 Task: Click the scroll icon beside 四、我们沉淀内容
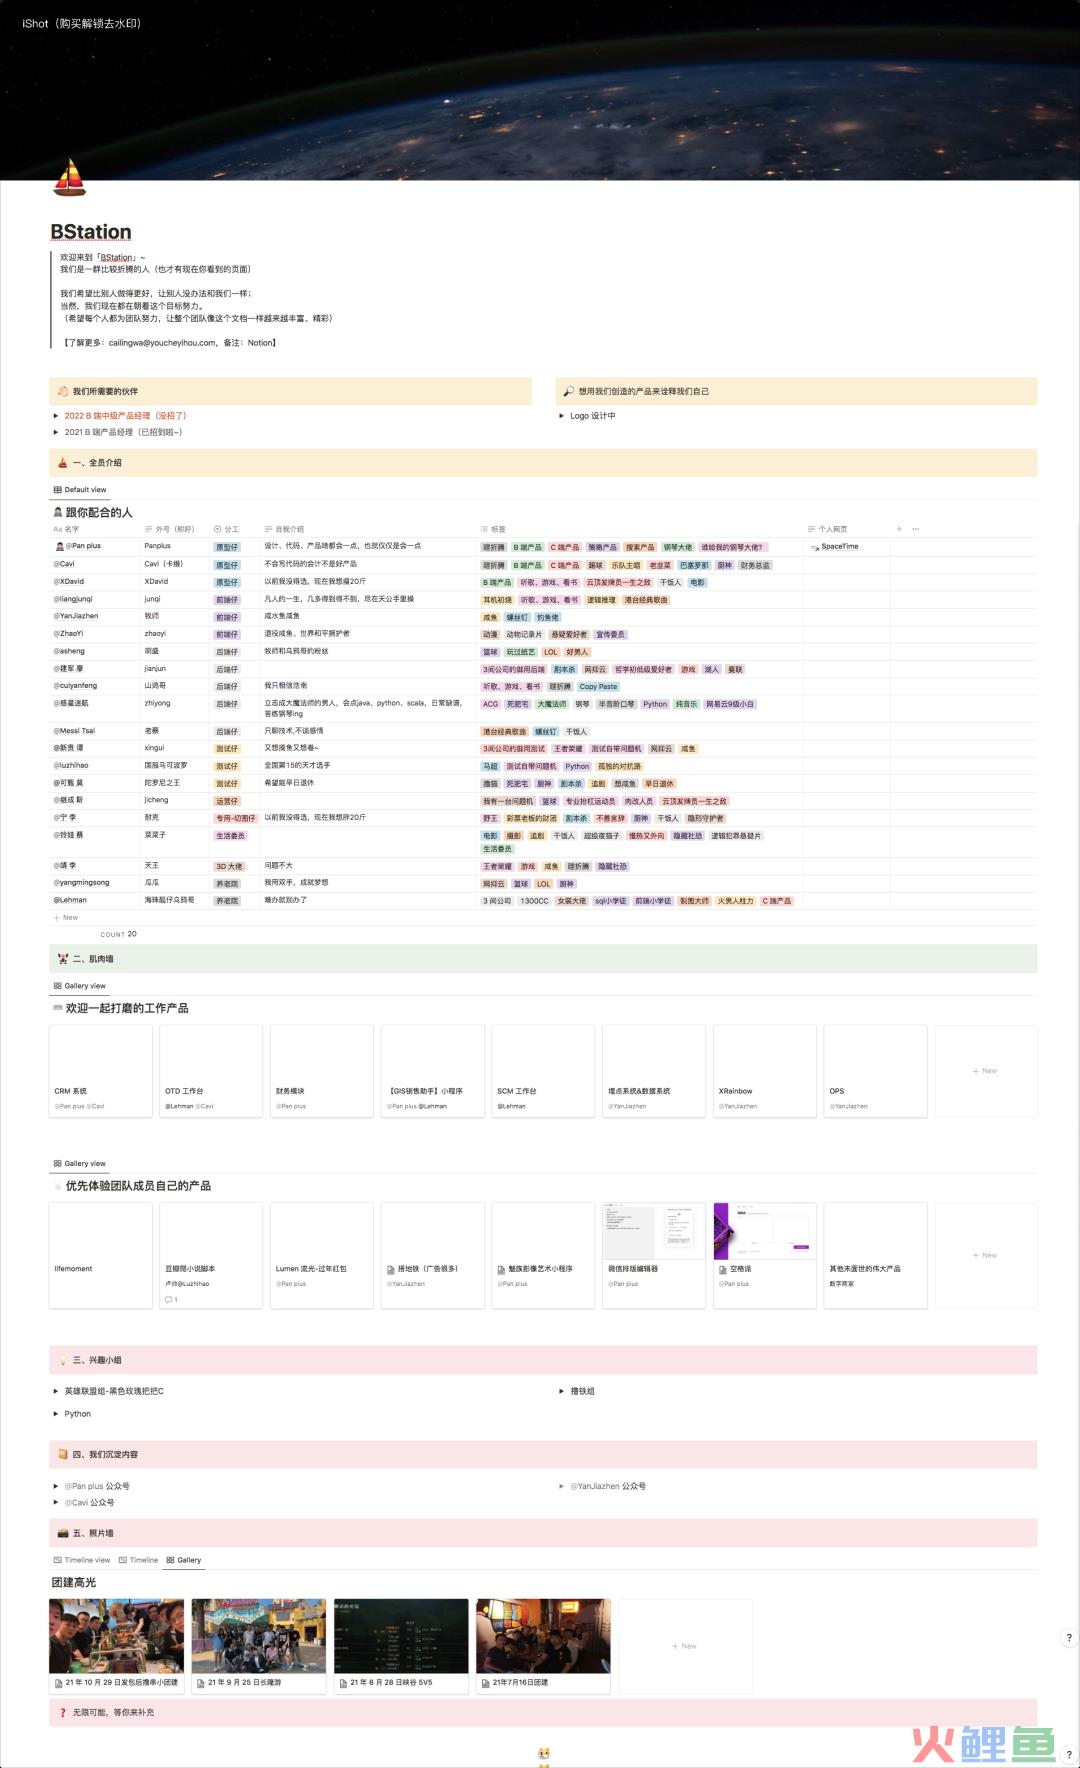[63, 1454]
